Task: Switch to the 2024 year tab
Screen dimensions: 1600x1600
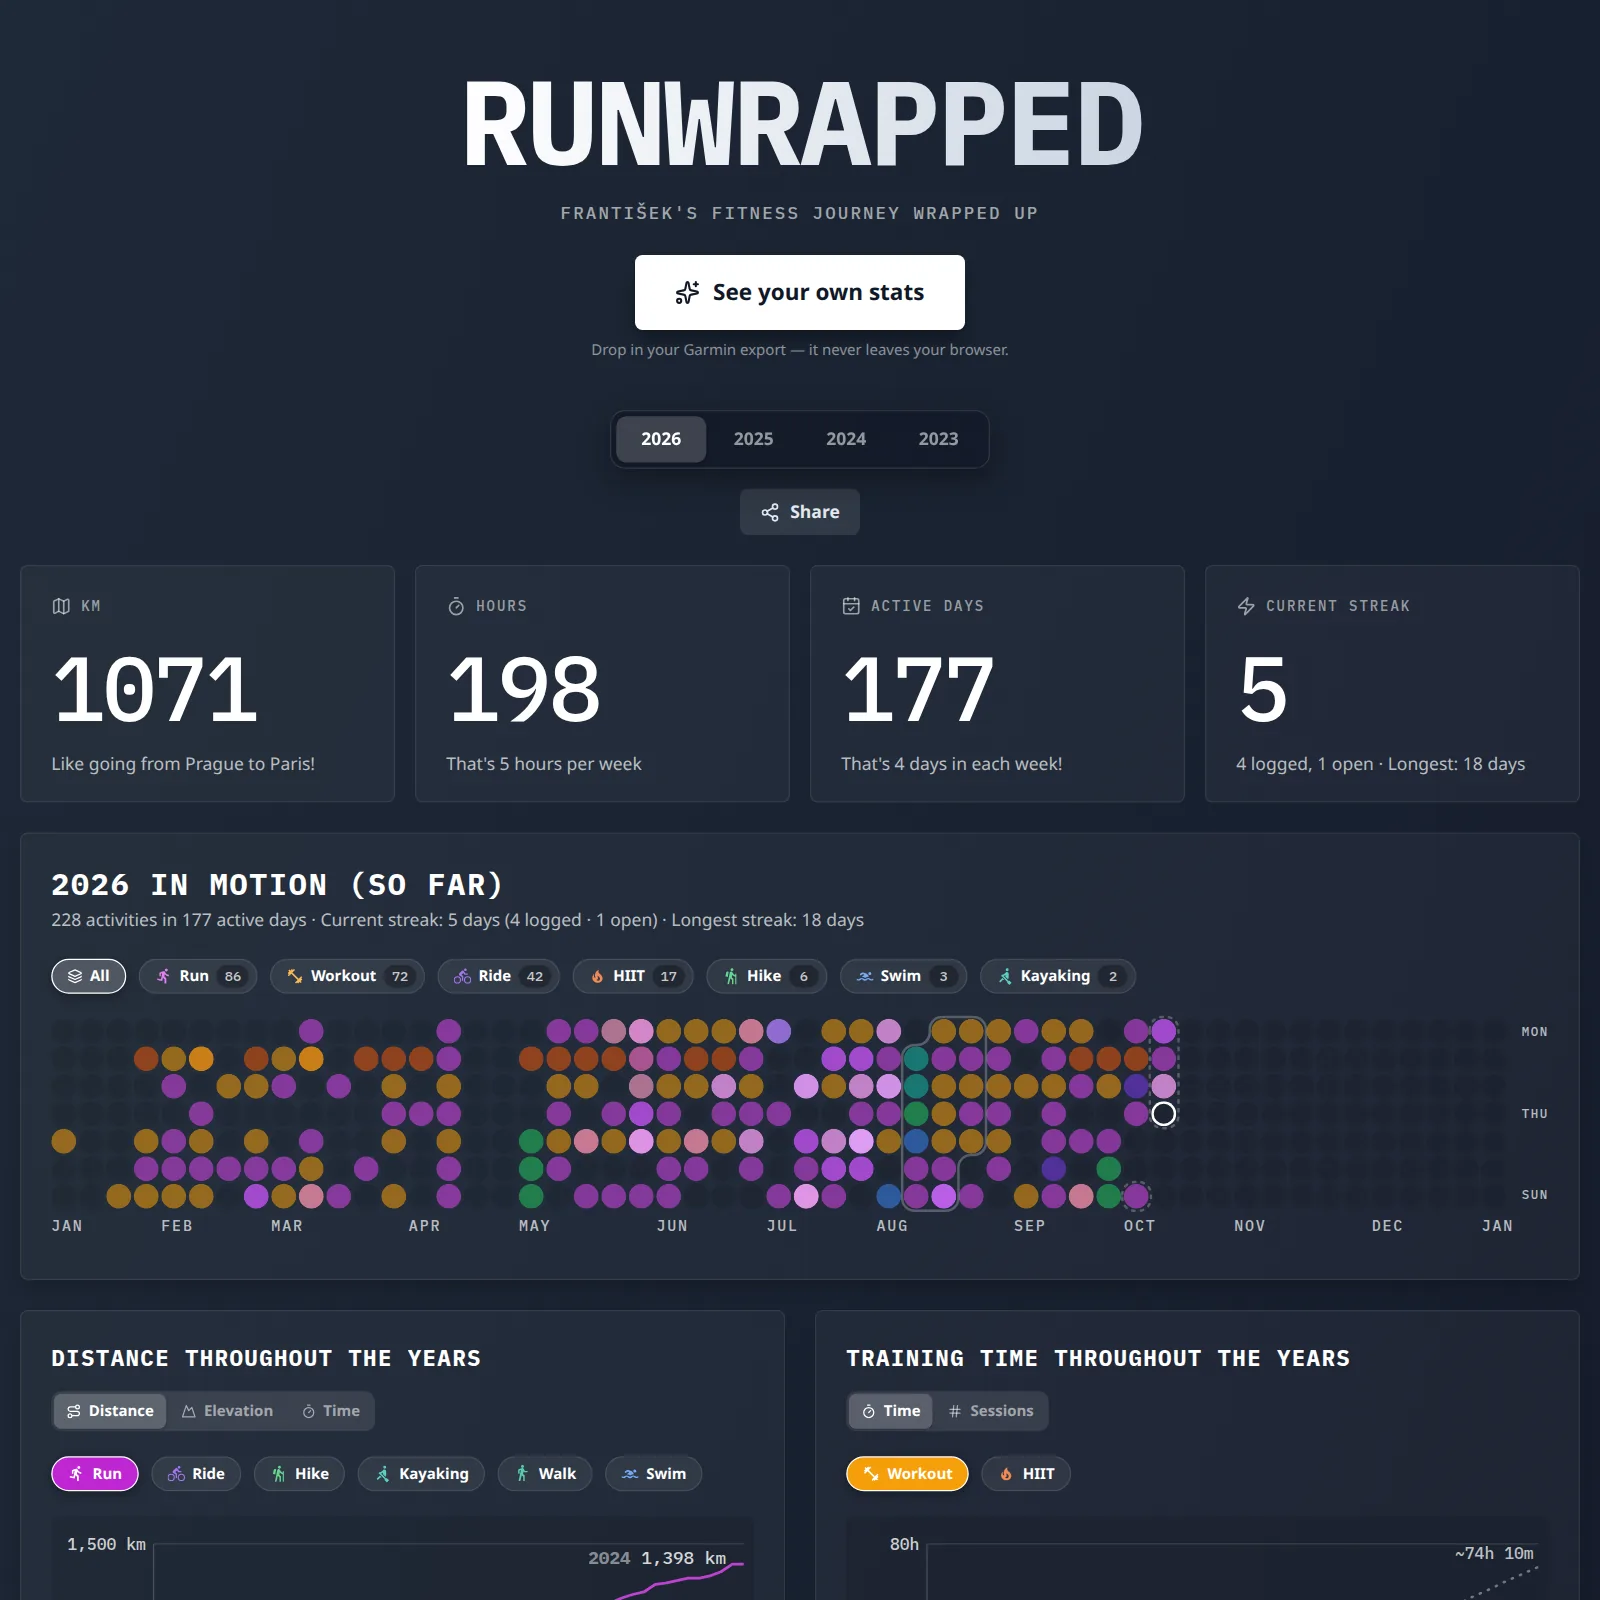Action: pyautogui.click(x=846, y=439)
